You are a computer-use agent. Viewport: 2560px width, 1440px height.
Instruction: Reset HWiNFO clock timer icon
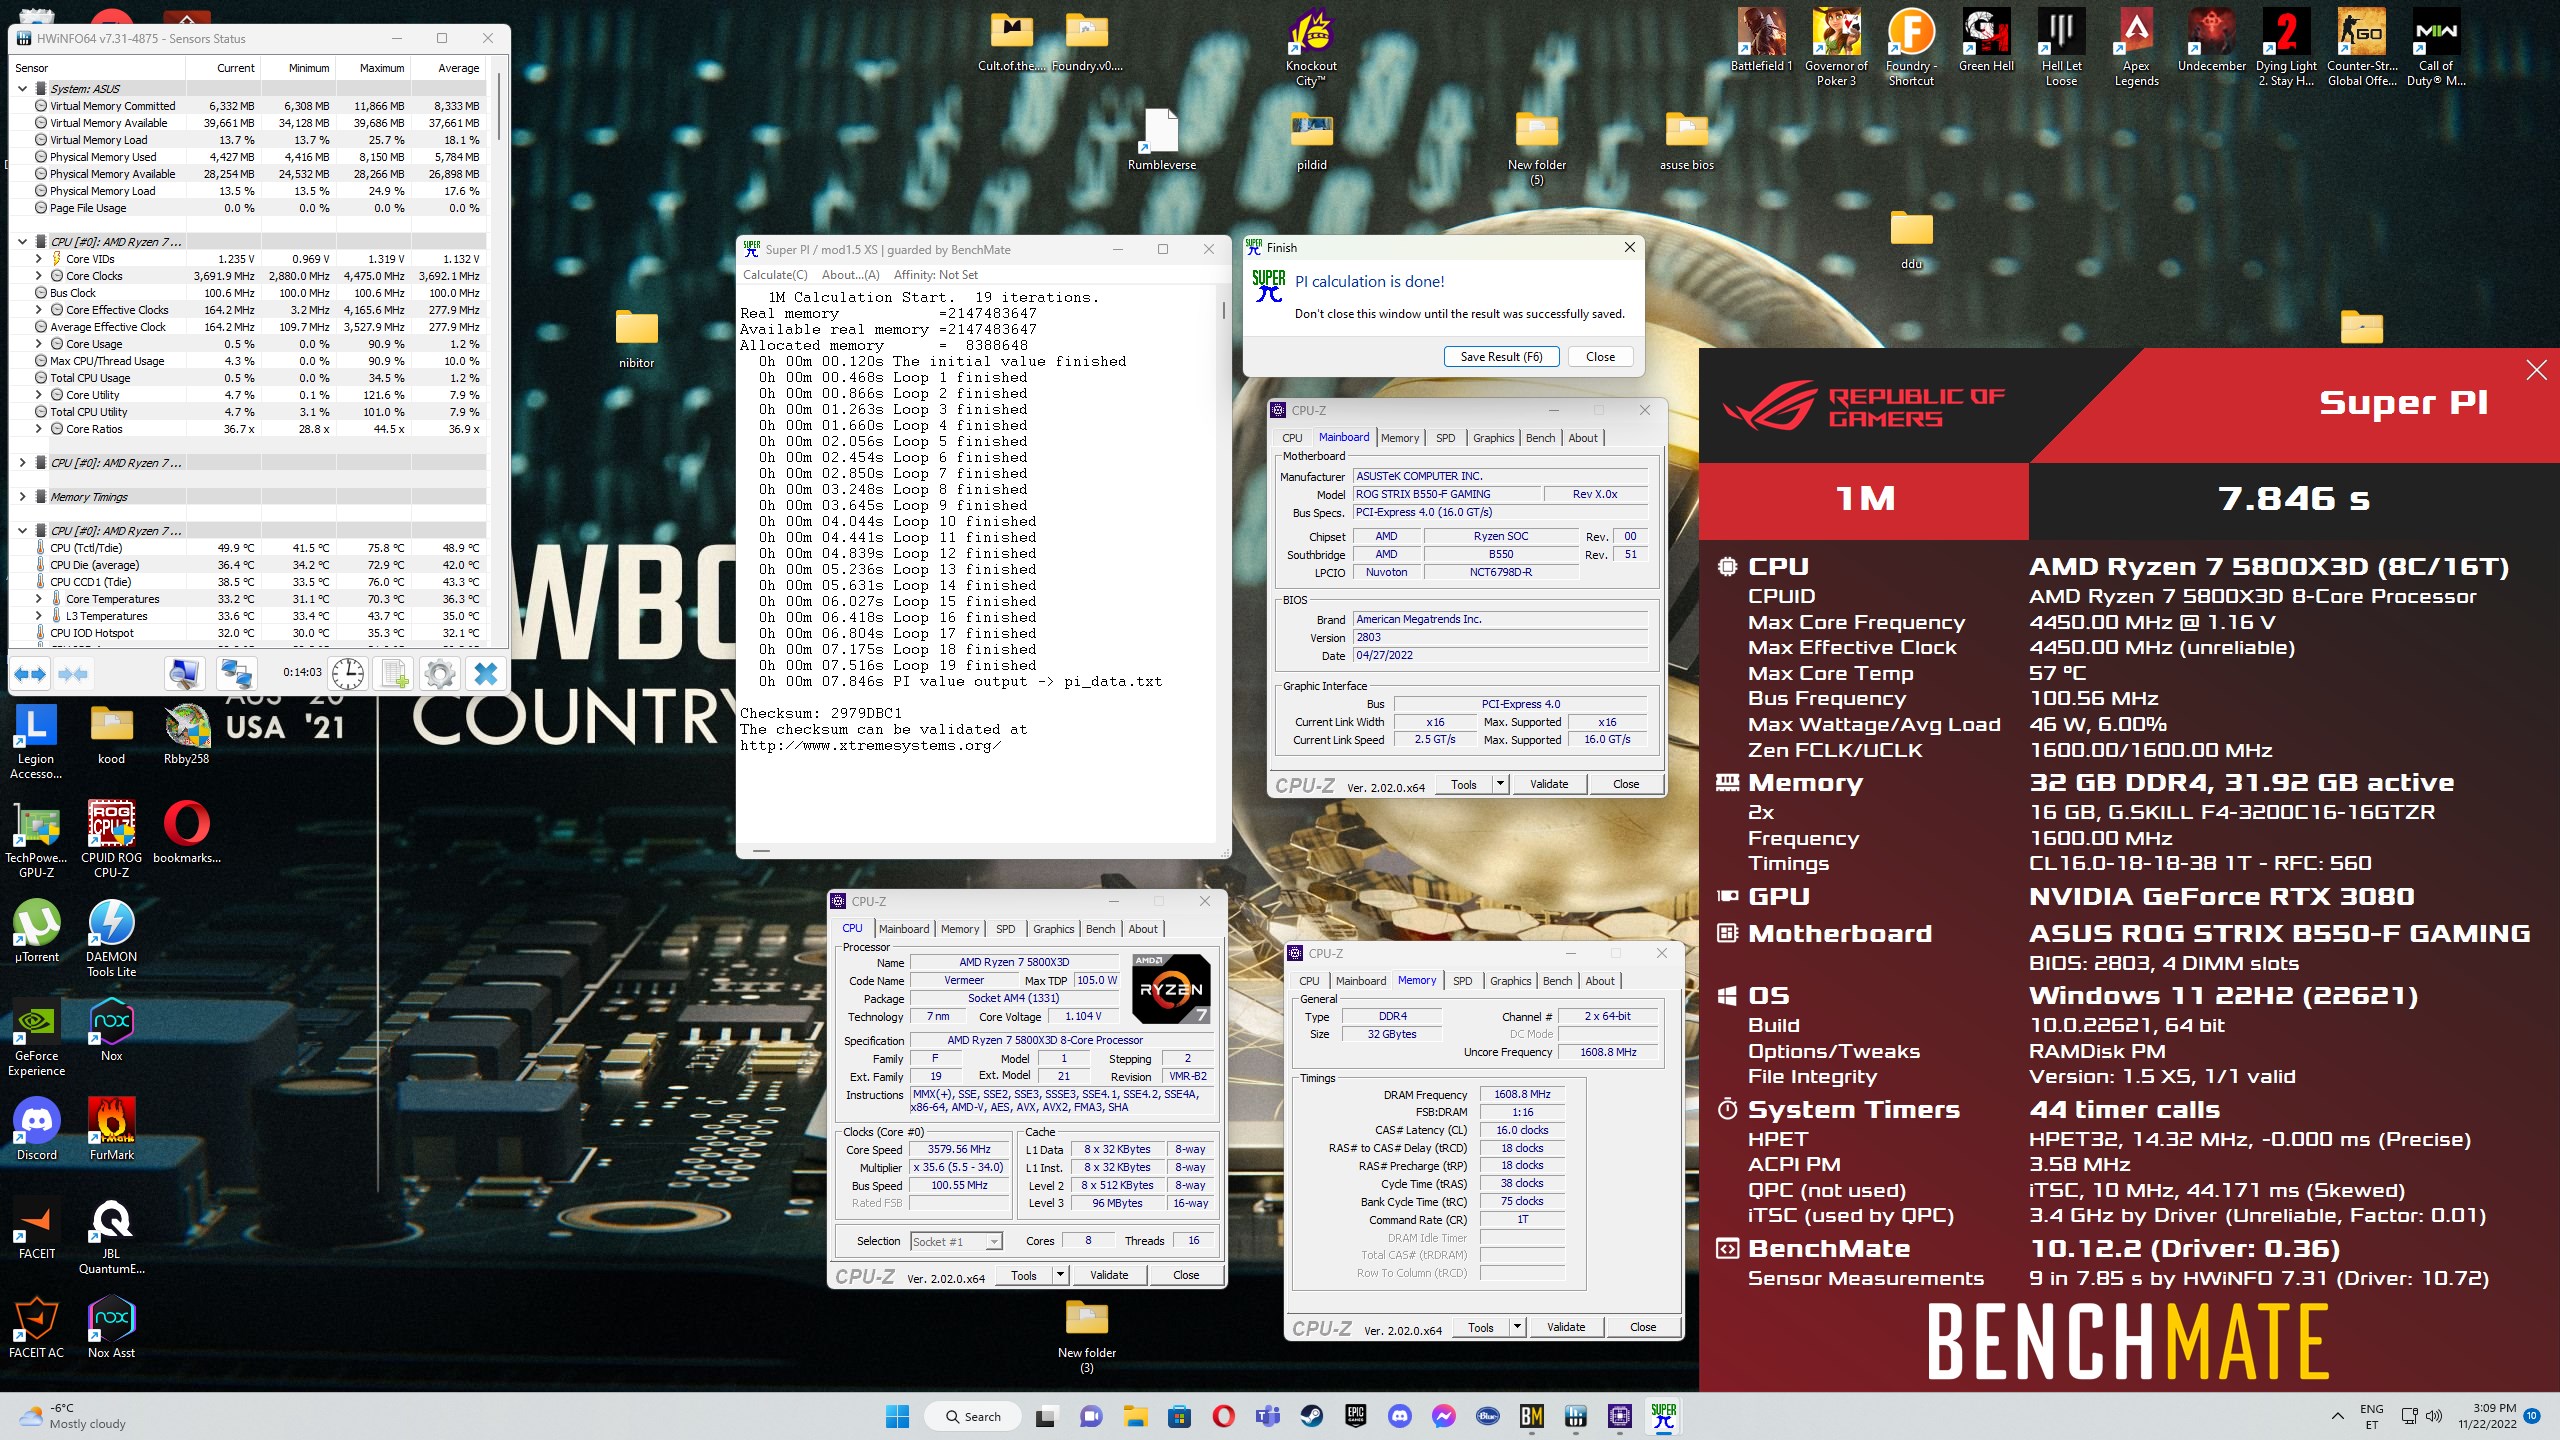pyautogui.click(x=347, y=674)
